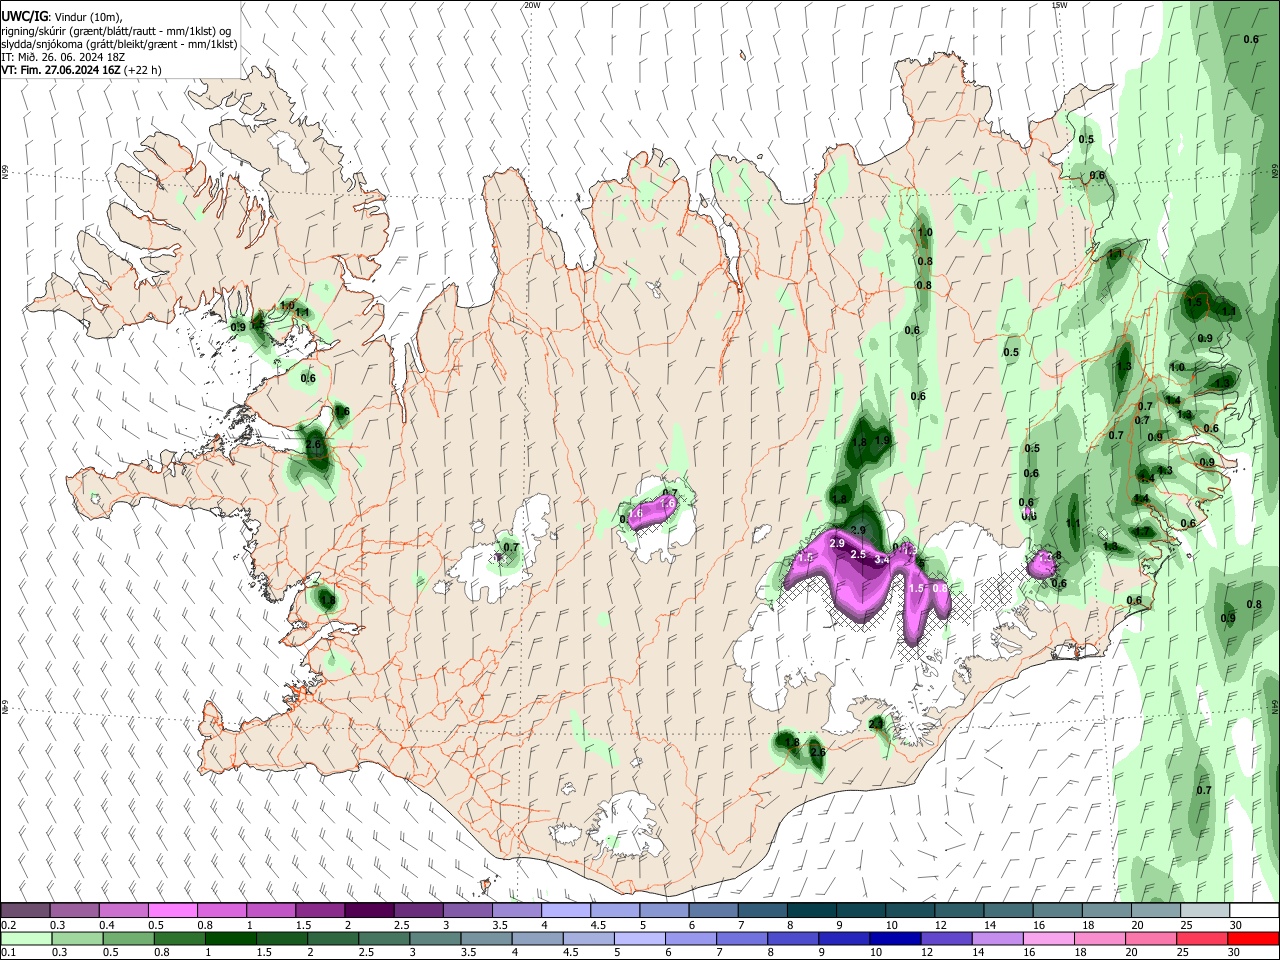Select the lightest green 0.1 rain legend swatch
This screenshot has height=960, width=1280.
pos(25,938)
